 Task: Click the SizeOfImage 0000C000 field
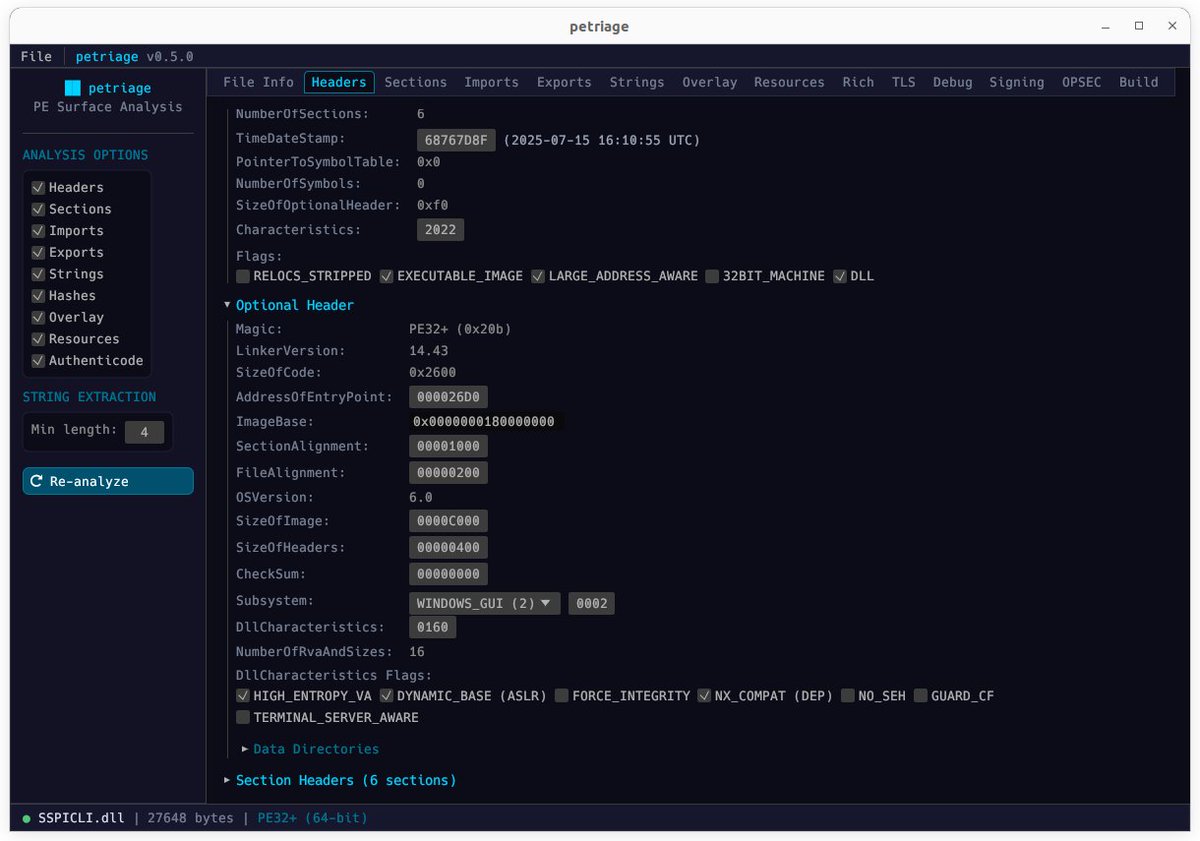[x=448, y=521]
